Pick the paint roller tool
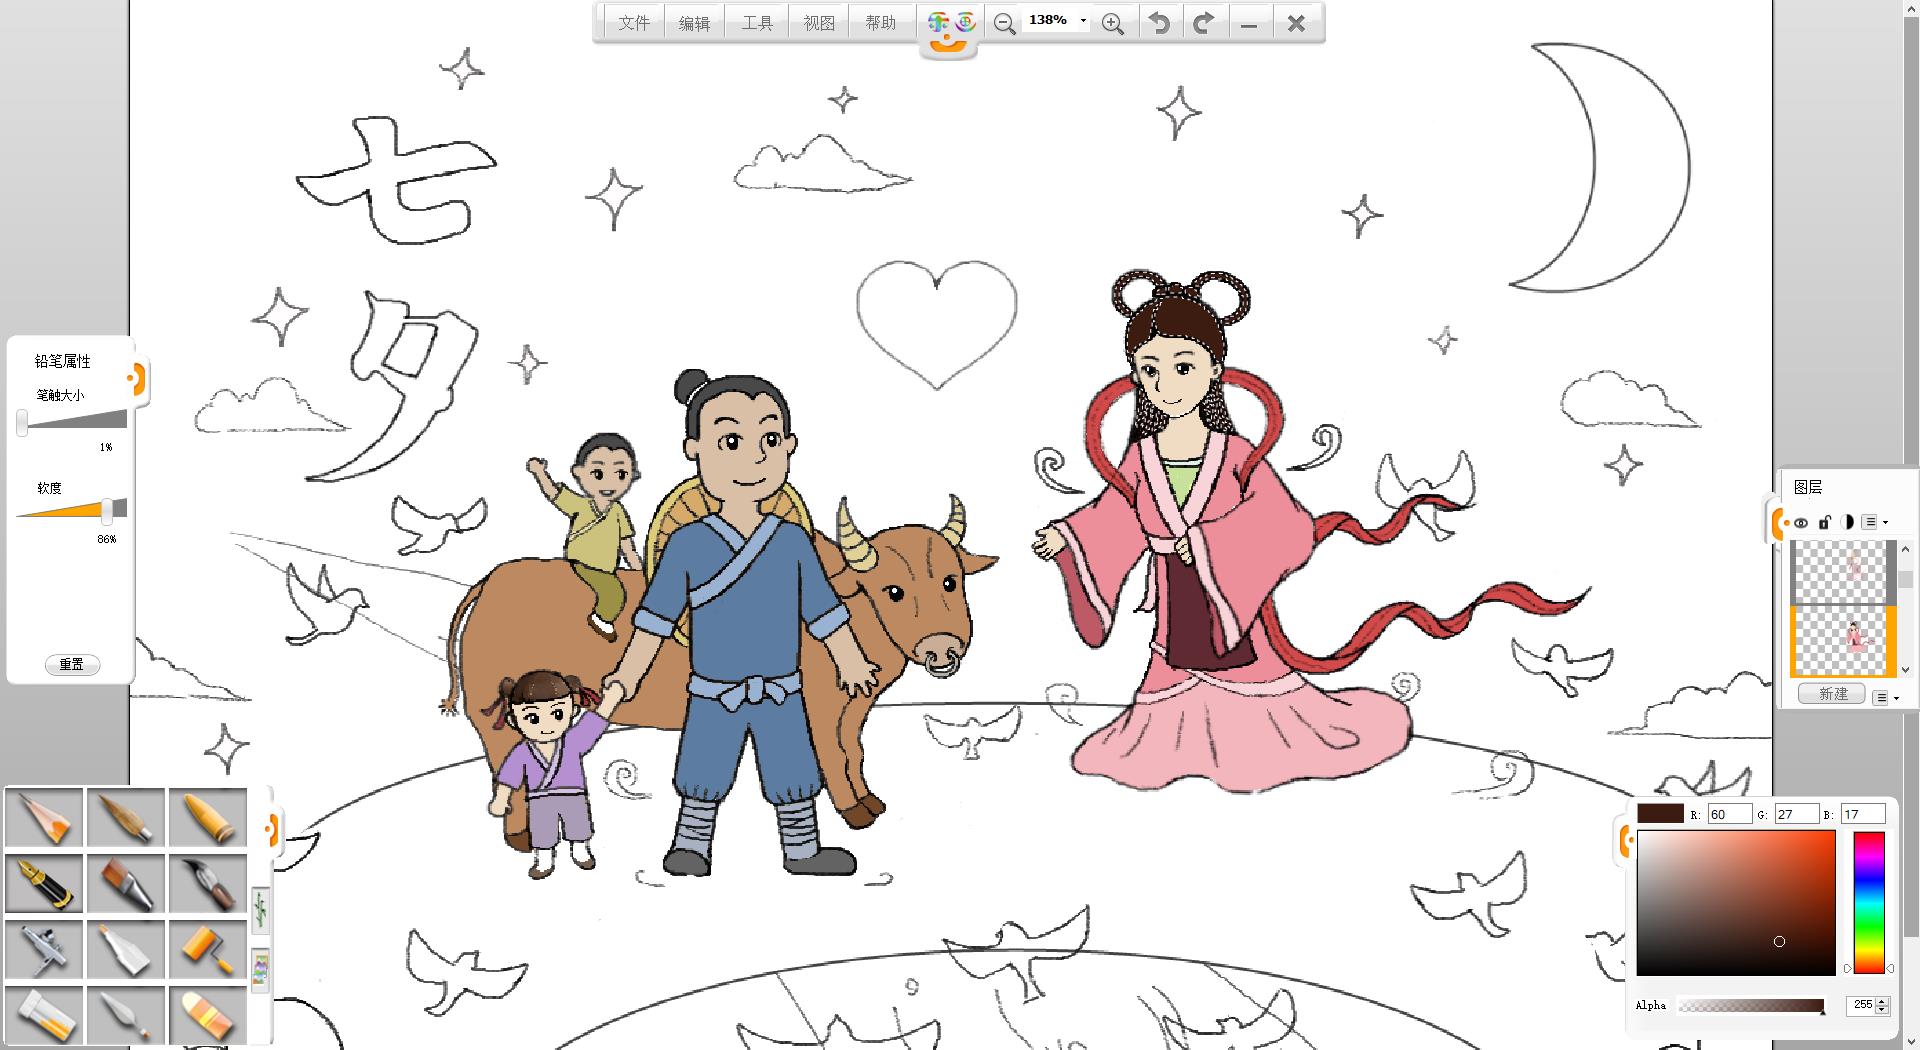1920x1050 pixels. pos(208,949)
